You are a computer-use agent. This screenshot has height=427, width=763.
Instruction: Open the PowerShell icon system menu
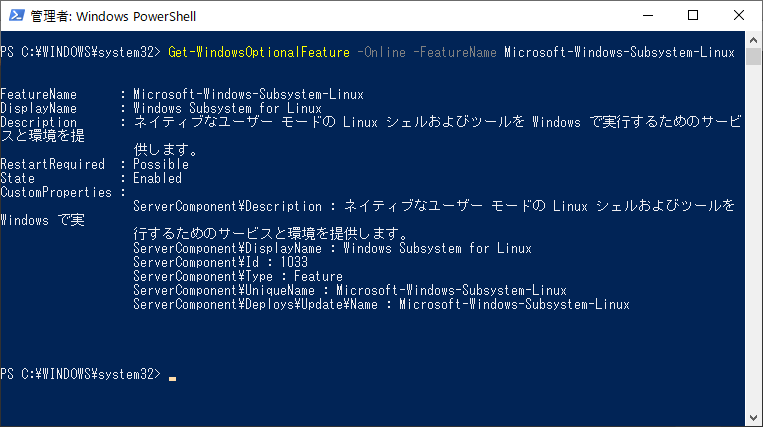point(17,16)
